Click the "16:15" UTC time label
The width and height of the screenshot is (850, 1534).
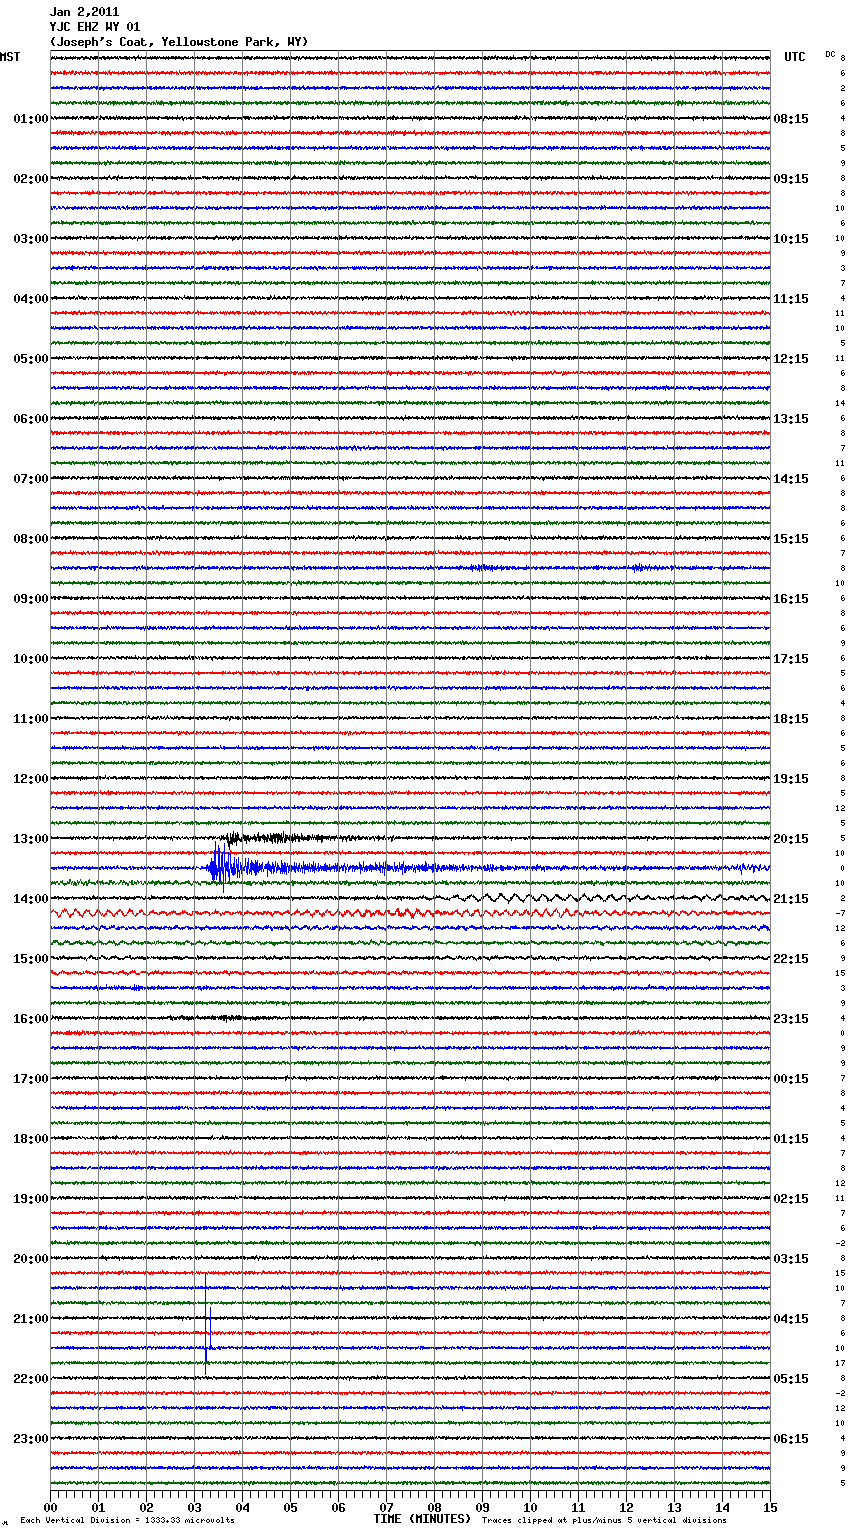click(x=791, y=599)
